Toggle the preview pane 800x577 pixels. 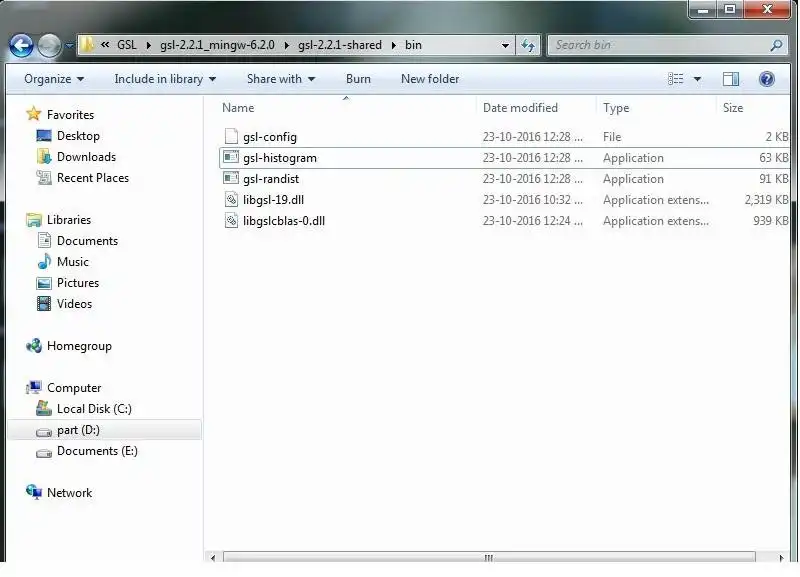[731, 79]
